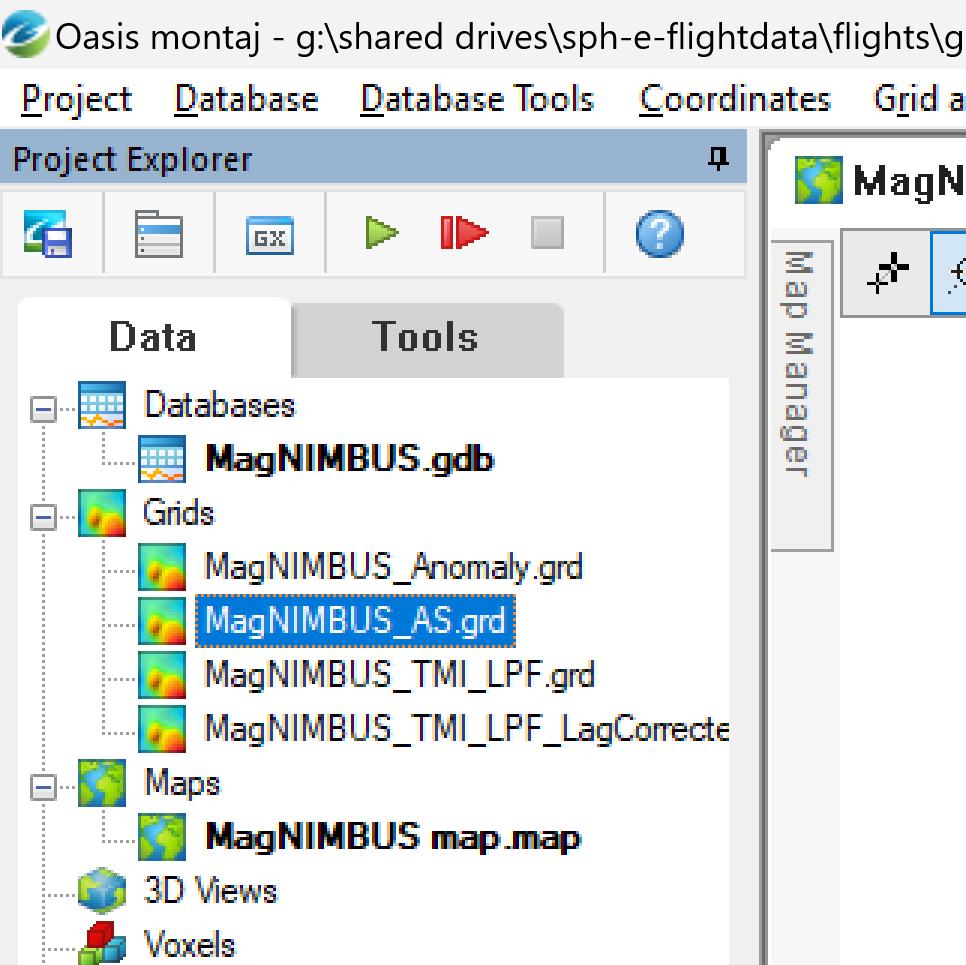Open the Database Tools menu
The height and width of the screenshot is (965, 966).
(x=477, y=98)
